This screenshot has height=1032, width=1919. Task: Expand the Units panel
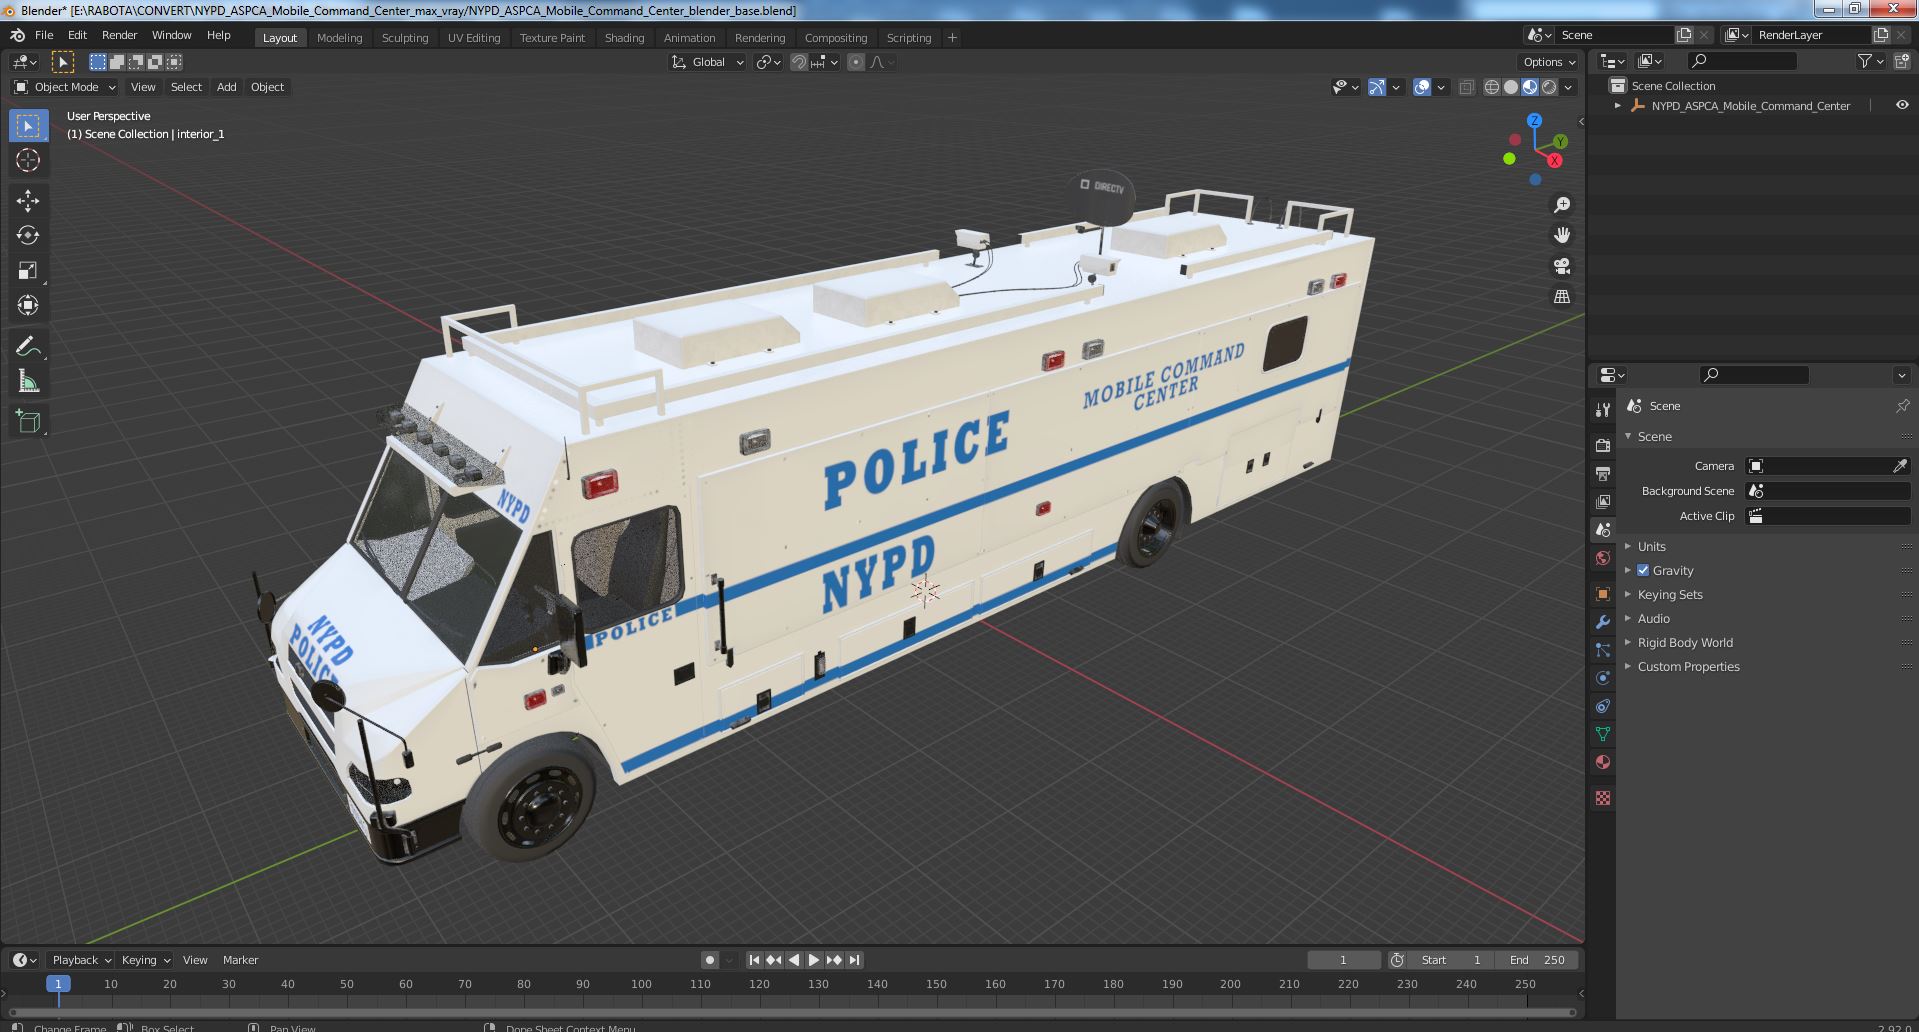tap(1651, 546)
